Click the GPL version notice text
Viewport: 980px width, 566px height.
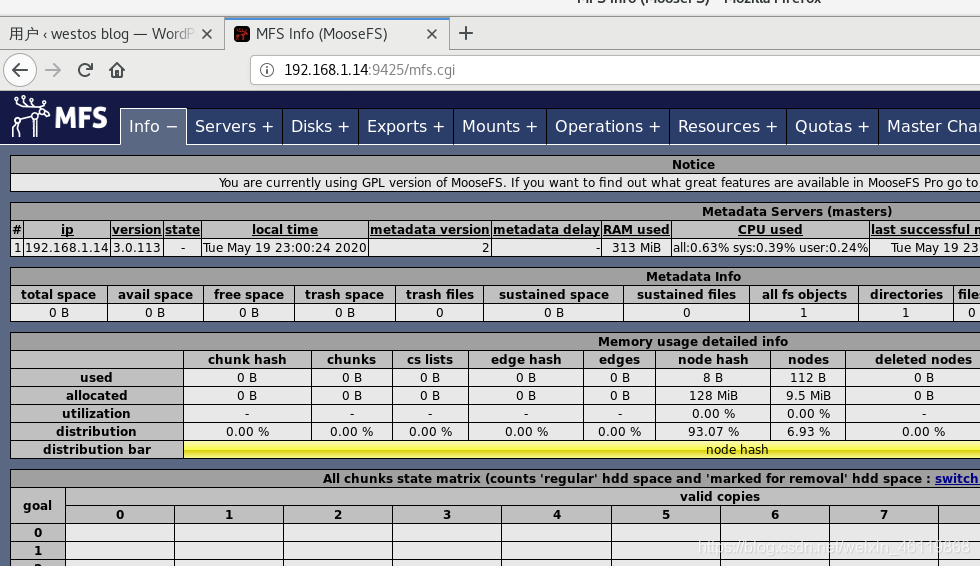[x=598, y=182]
